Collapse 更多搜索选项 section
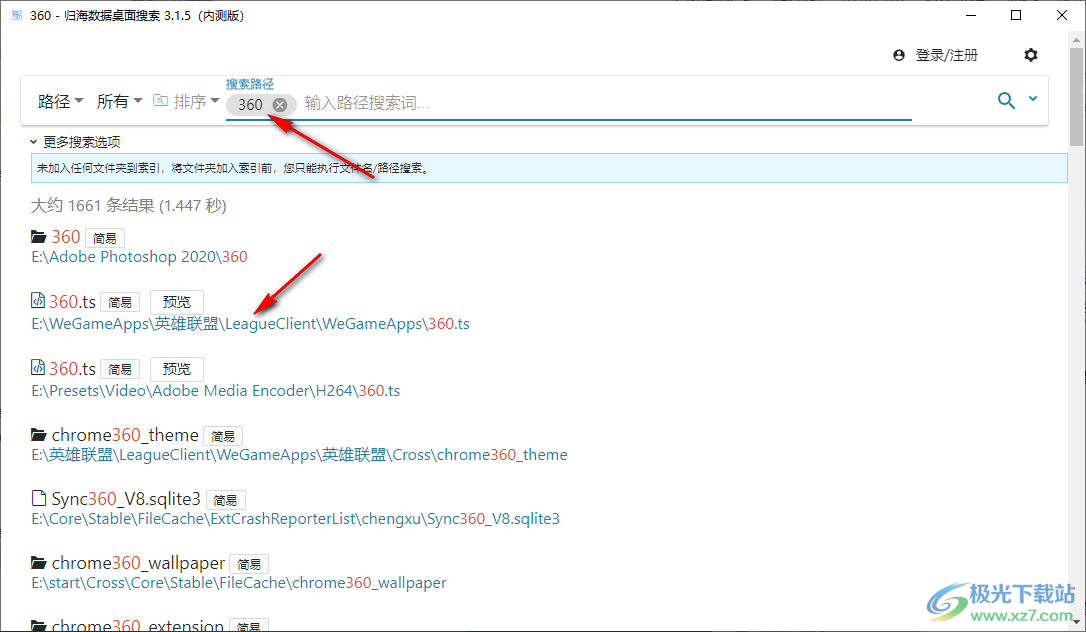The image size is (1086, 632). [75, 142]
